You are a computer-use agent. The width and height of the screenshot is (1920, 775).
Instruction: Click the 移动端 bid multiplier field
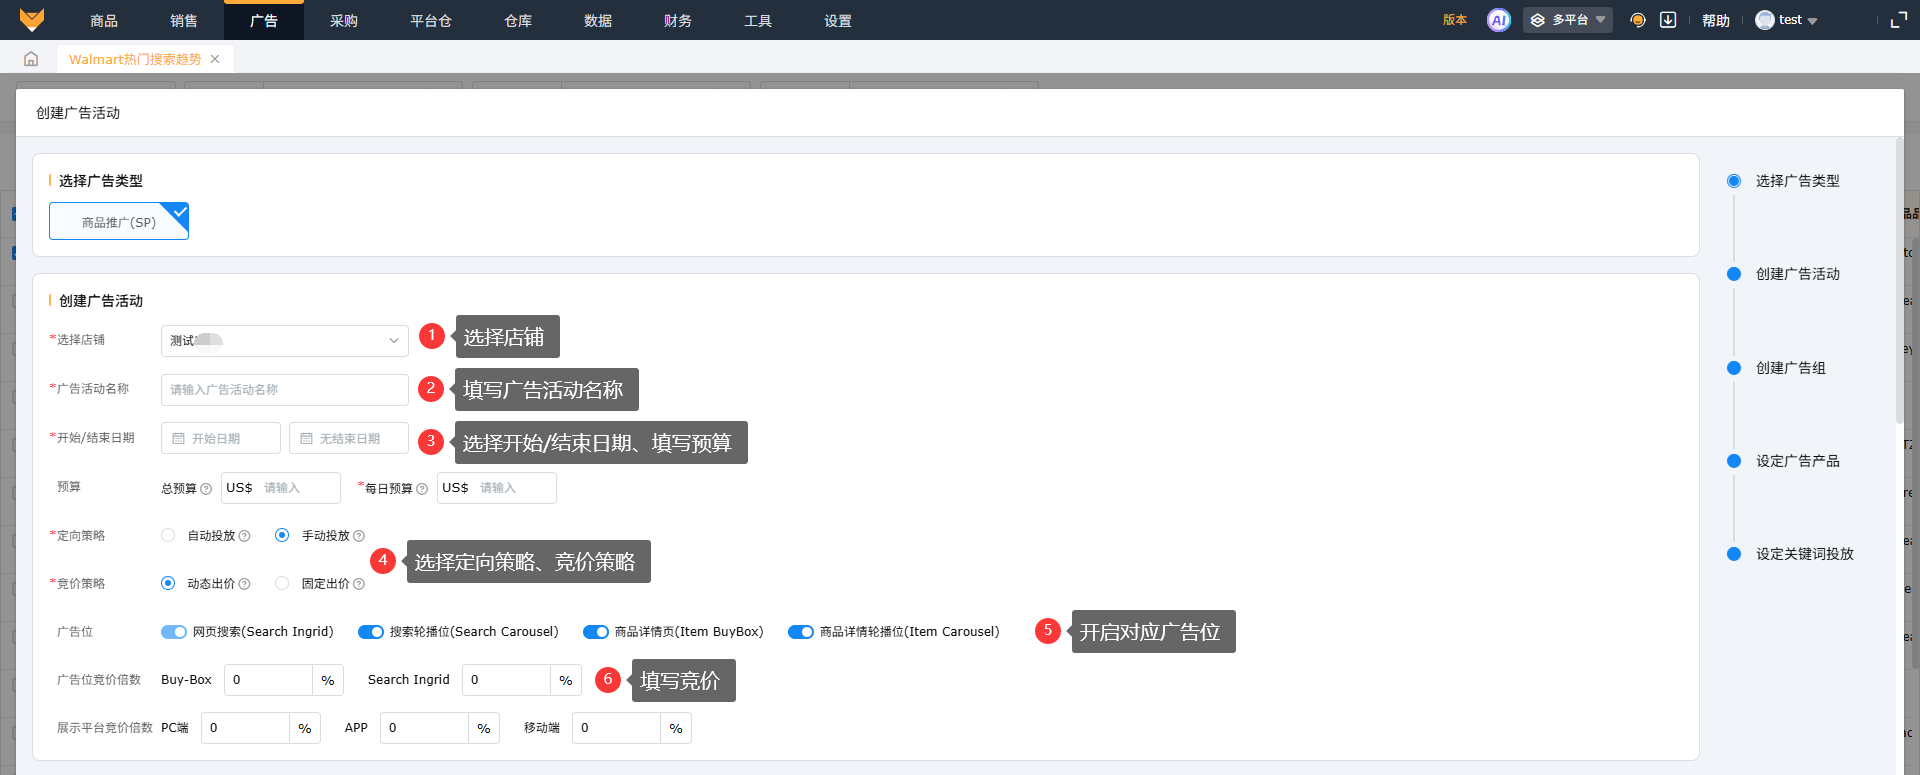click(x=617, y=728)
